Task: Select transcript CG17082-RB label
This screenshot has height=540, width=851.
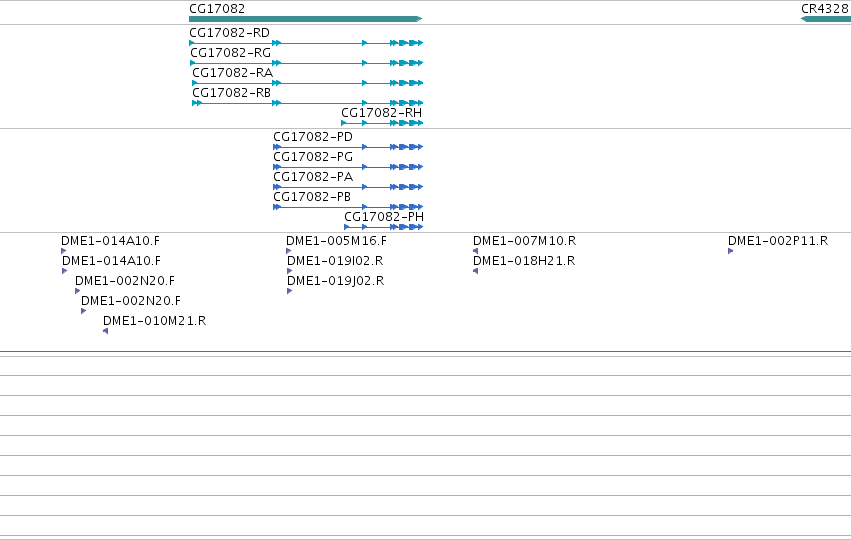Action: point(232,93)
